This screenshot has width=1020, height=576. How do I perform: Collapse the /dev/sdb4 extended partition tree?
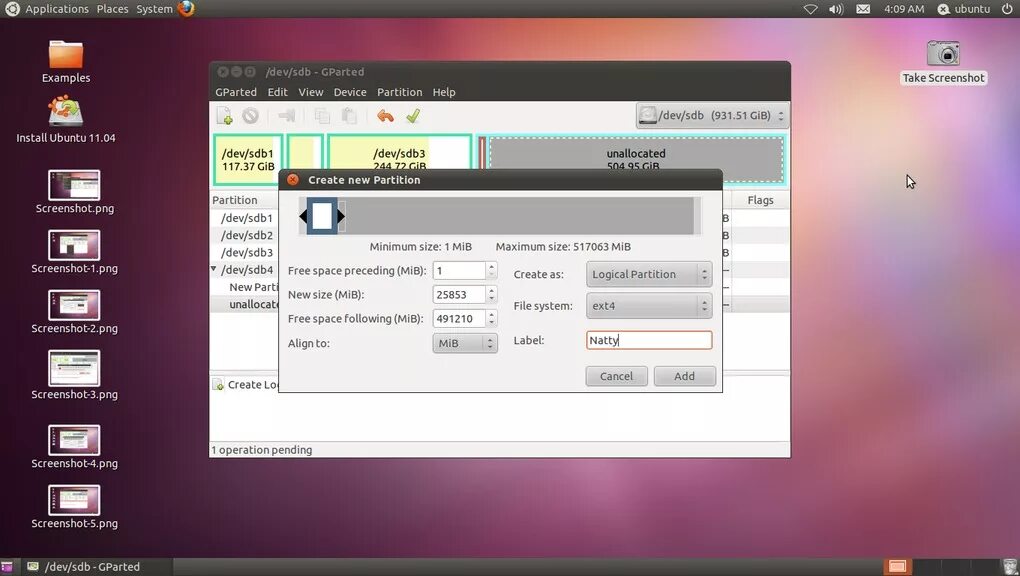pos(214,269)
